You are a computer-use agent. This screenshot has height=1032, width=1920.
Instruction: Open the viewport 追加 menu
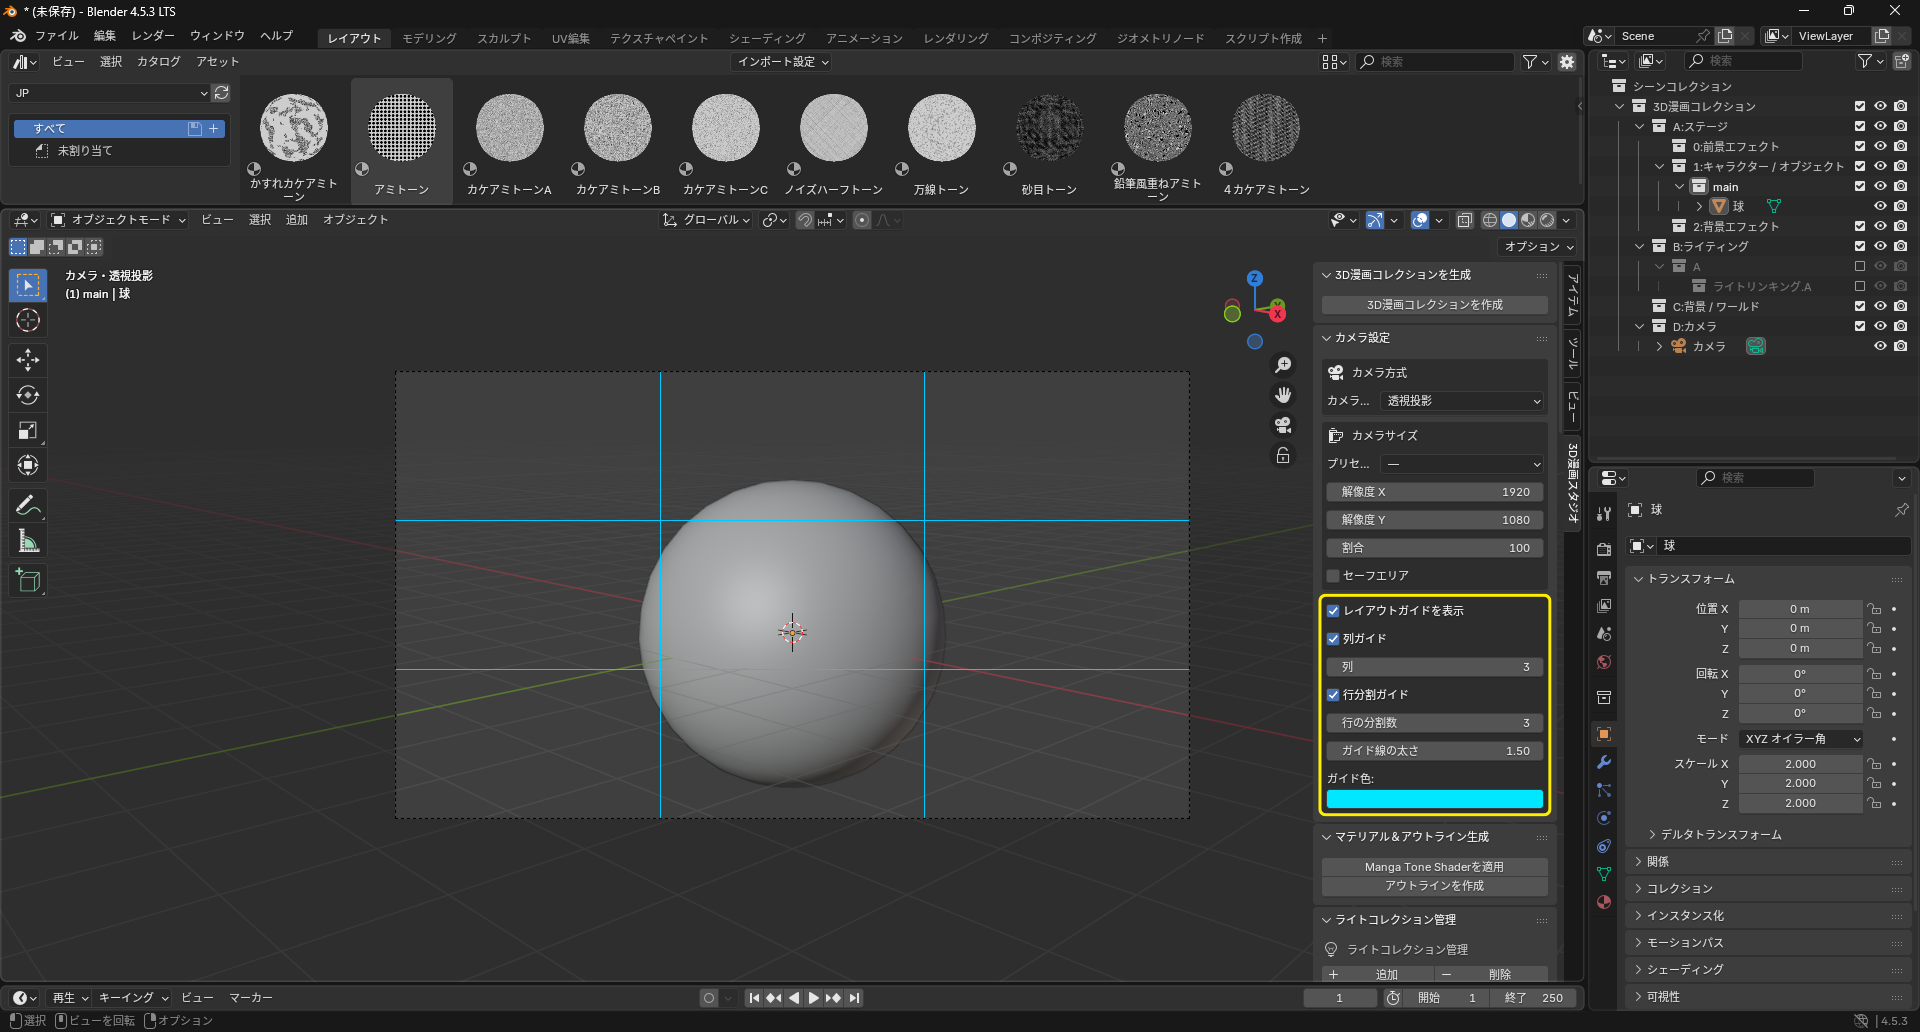click(297, 220)
